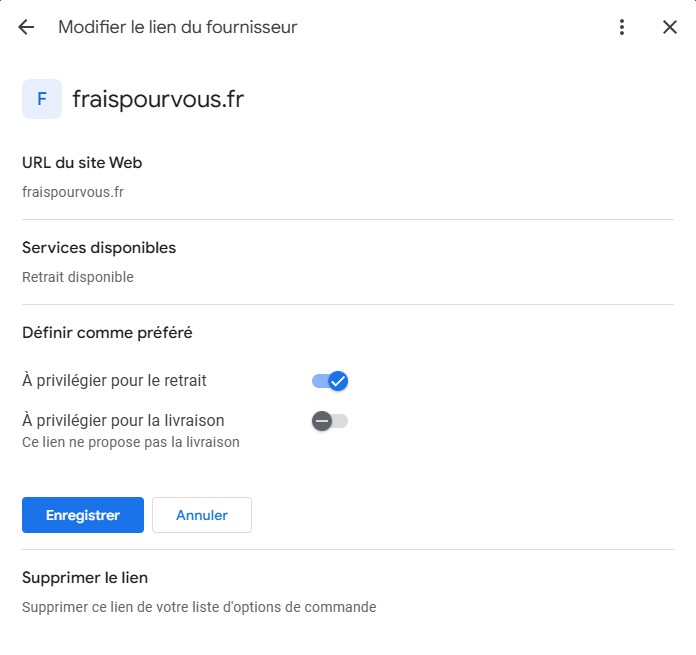The width and height of the screenshot is (696, 655).
Task: Select the URL du site Web heading
Action: click(82, 163)
